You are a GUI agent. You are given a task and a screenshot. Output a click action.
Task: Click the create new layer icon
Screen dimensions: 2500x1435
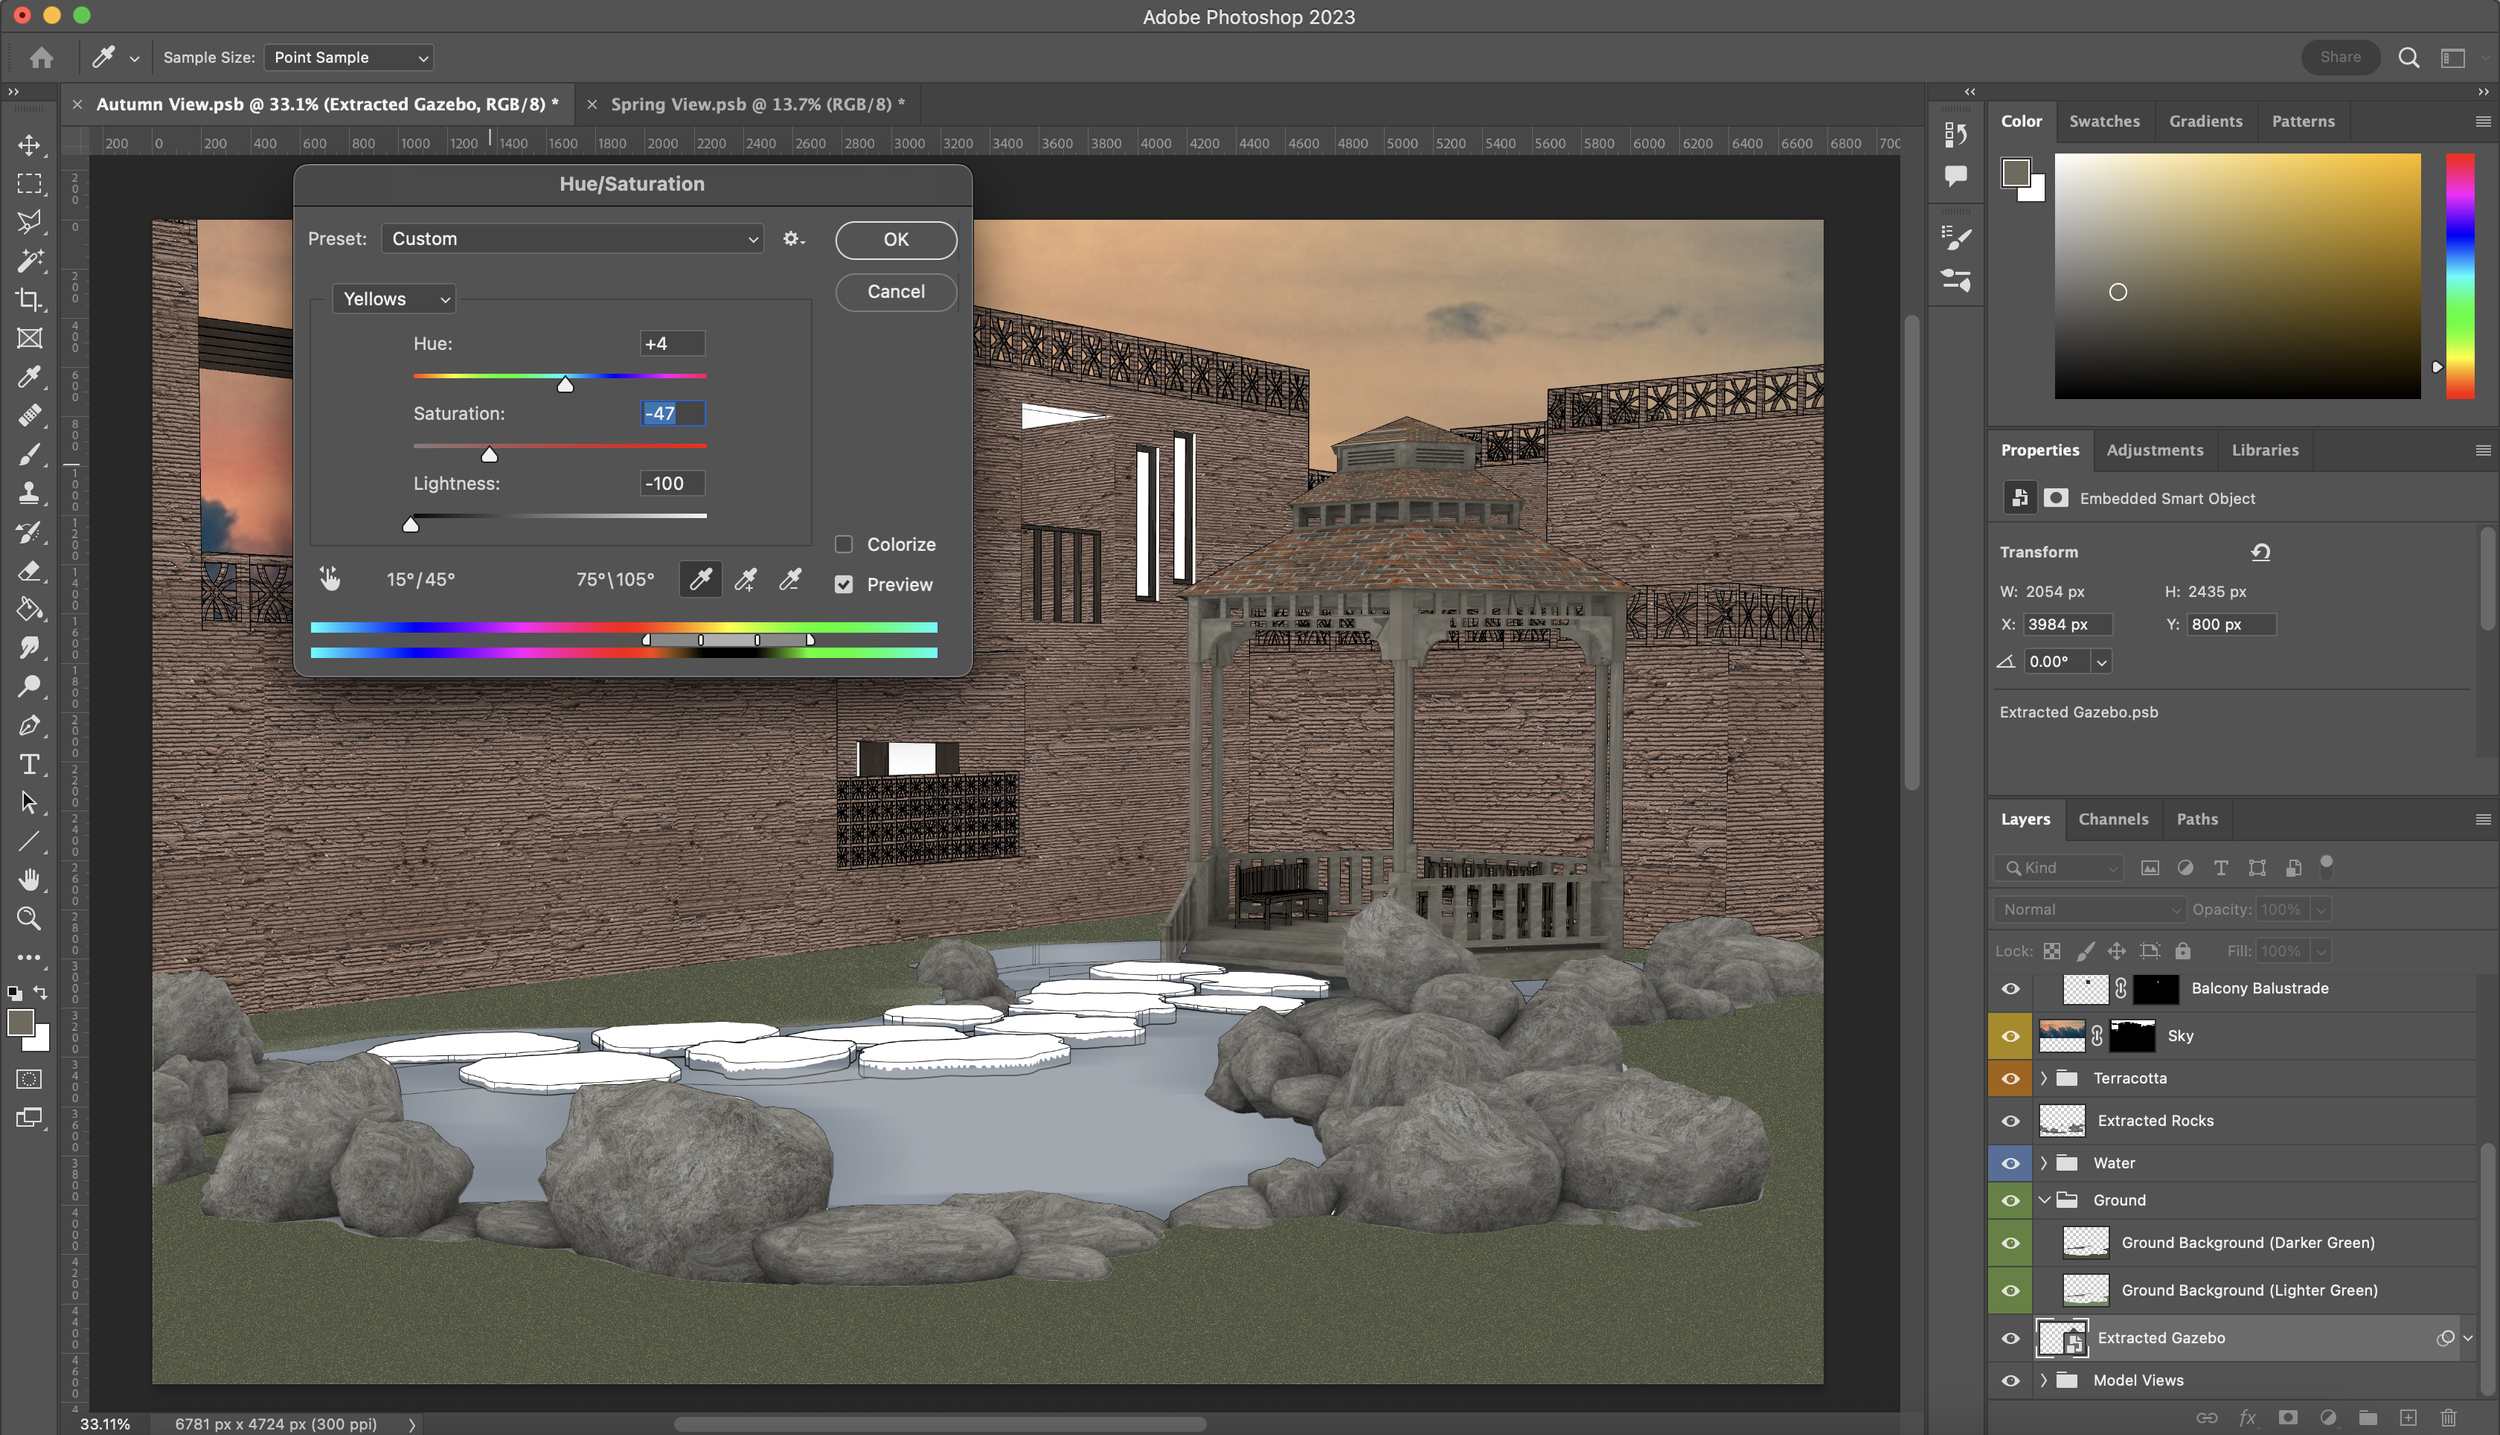coord(2408,1417)
